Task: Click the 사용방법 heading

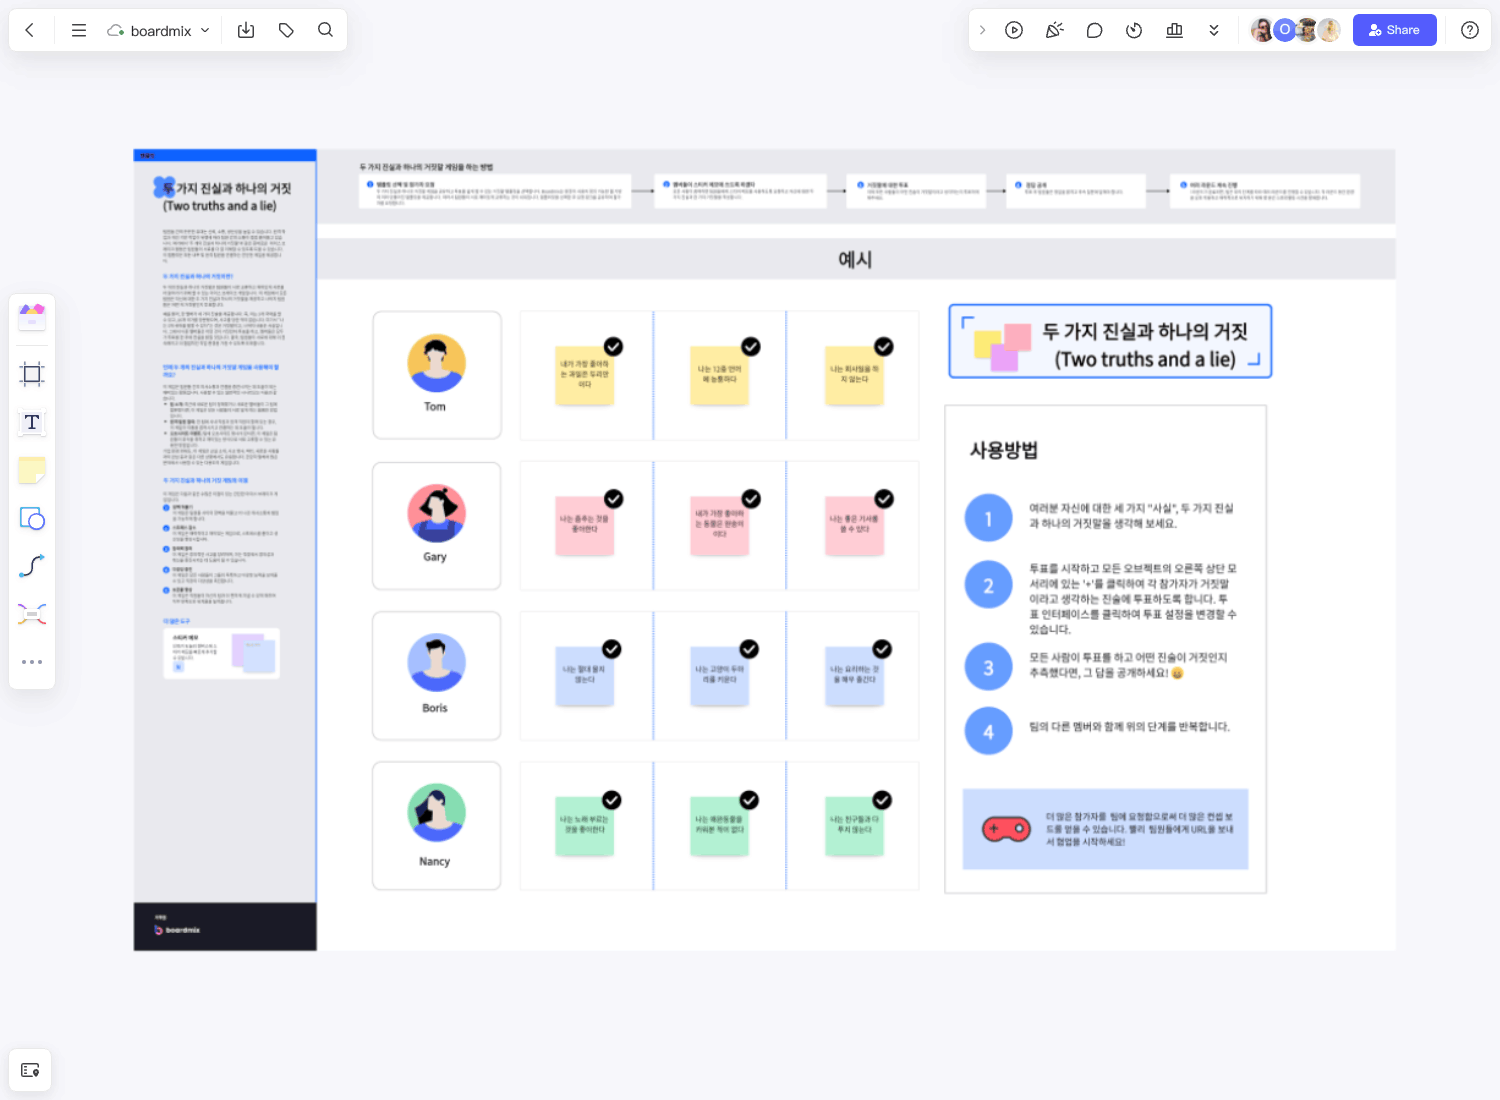Action: (1004, 450)
